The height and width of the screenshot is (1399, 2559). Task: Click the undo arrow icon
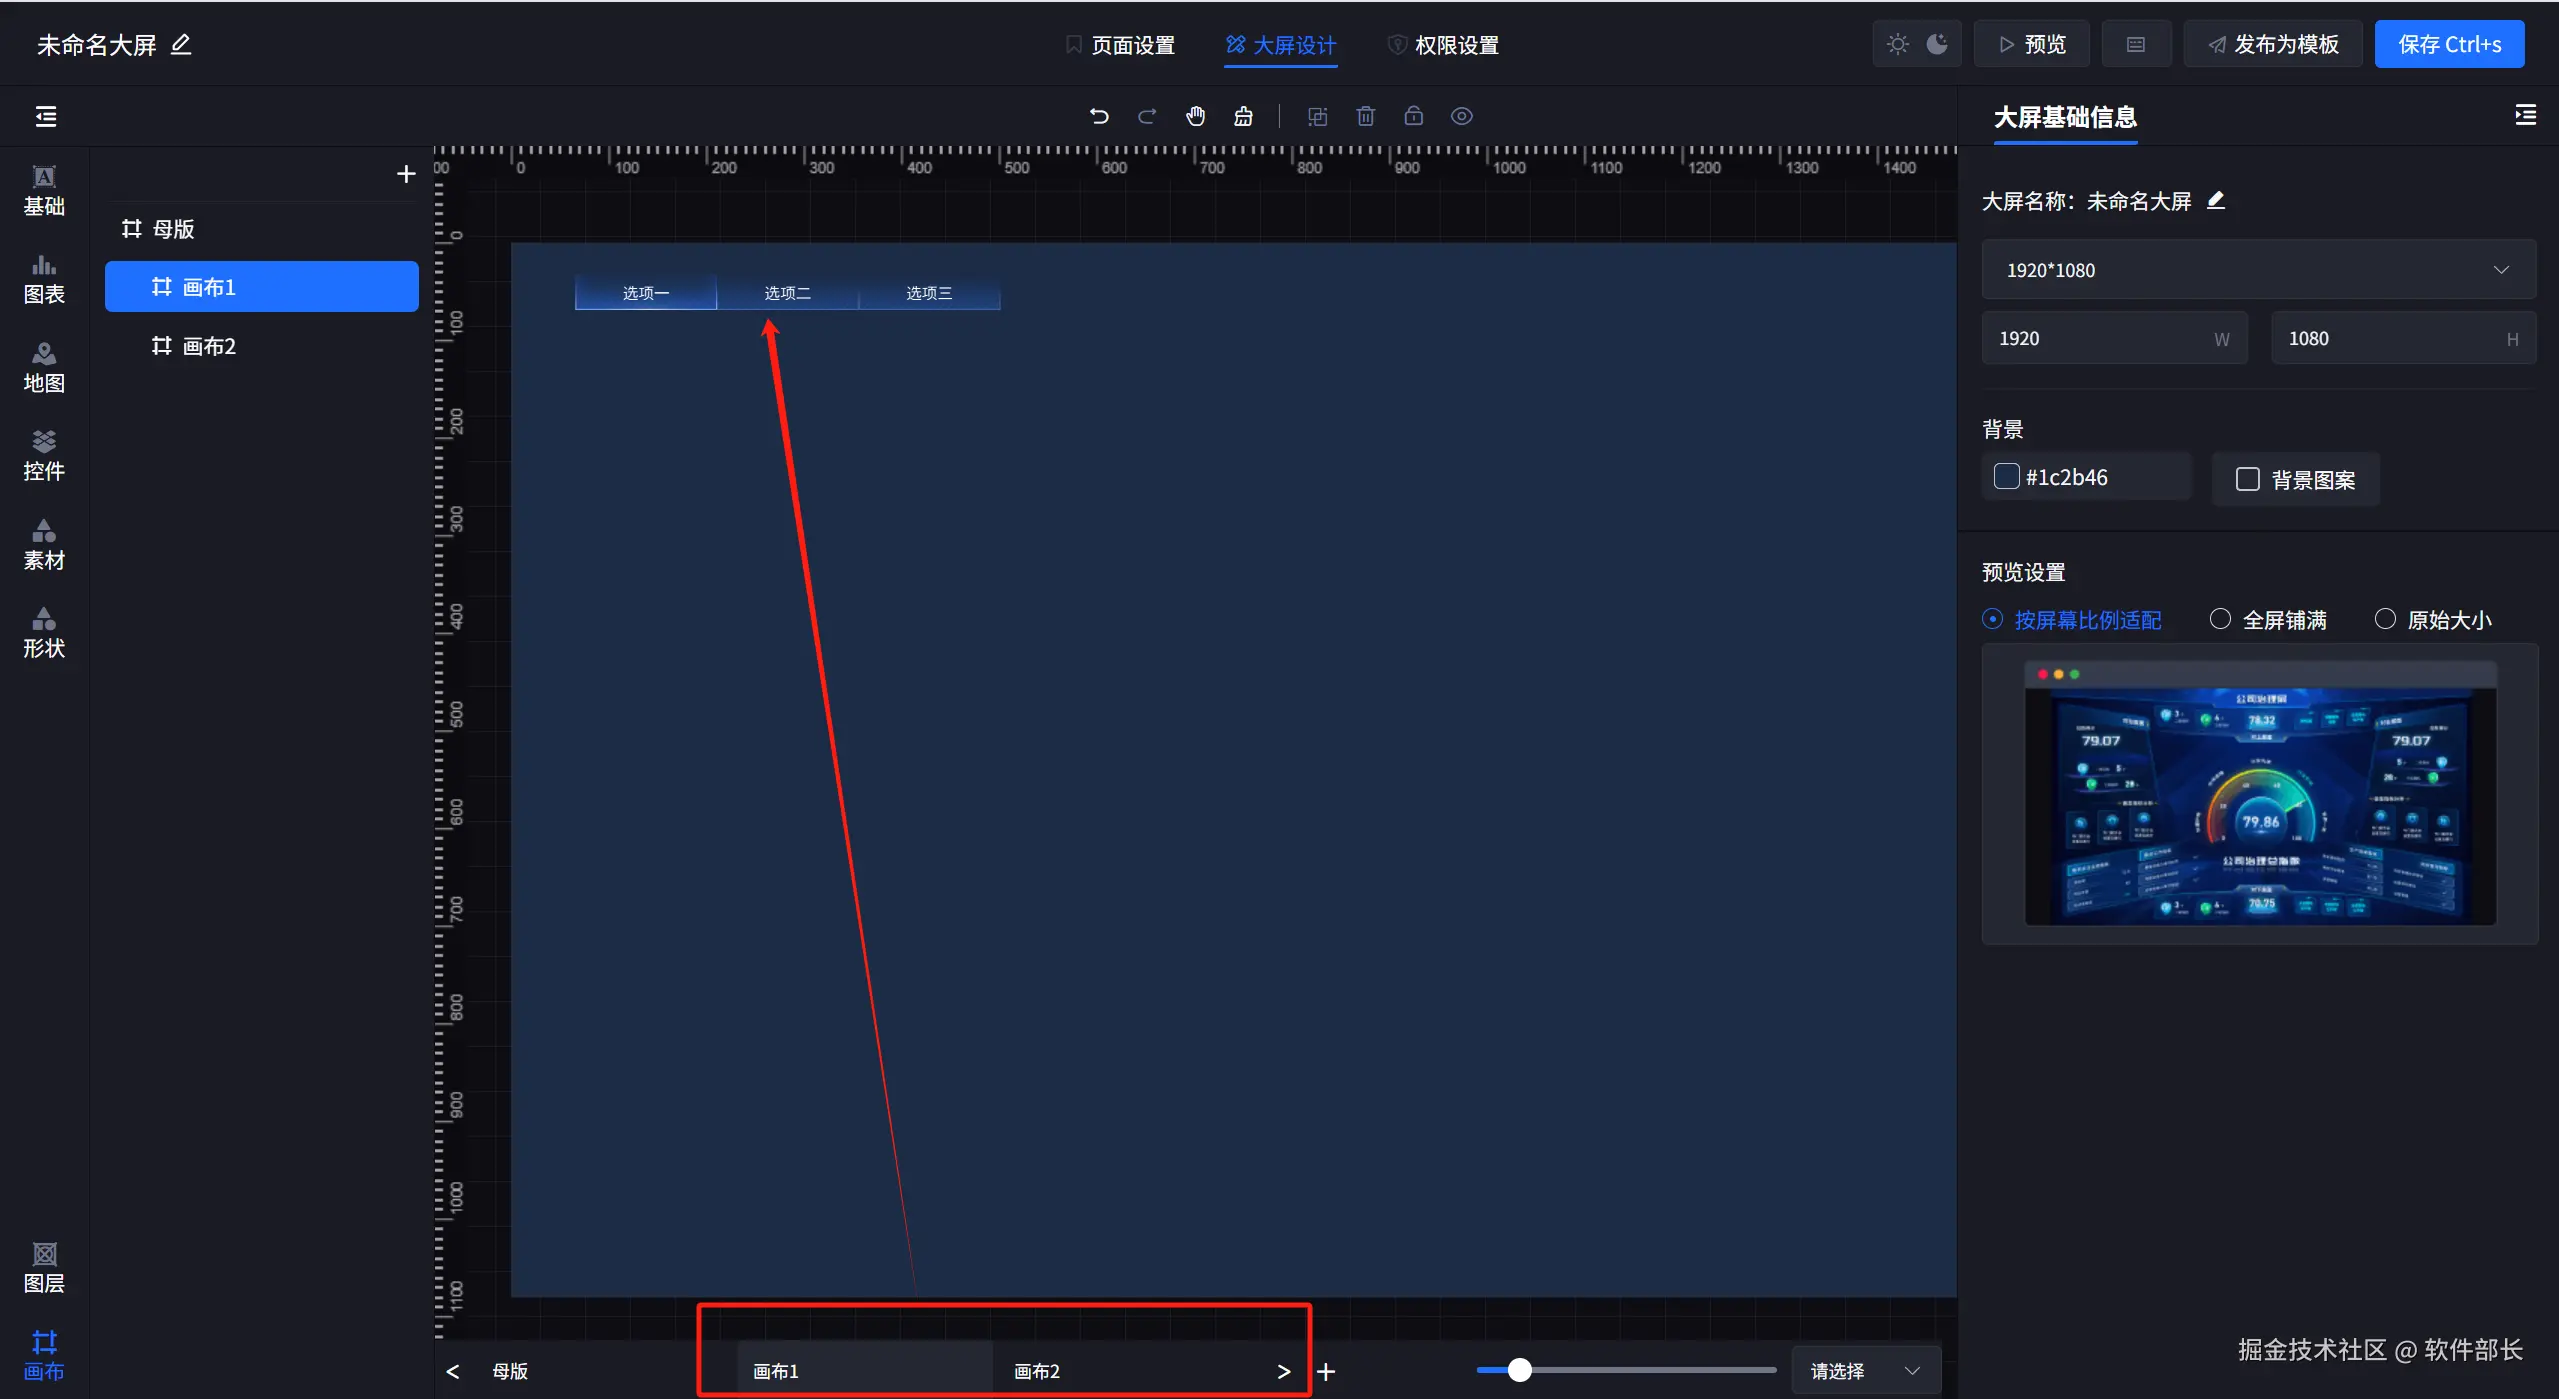click(1099, 116)
